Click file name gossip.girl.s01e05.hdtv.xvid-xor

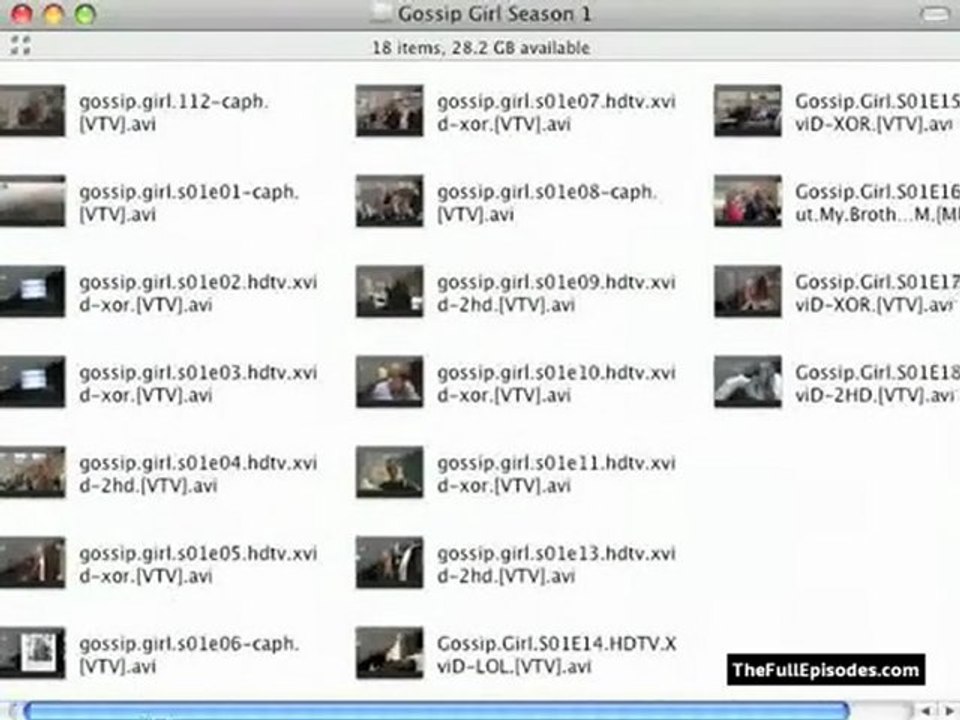(x=198, y=564)
